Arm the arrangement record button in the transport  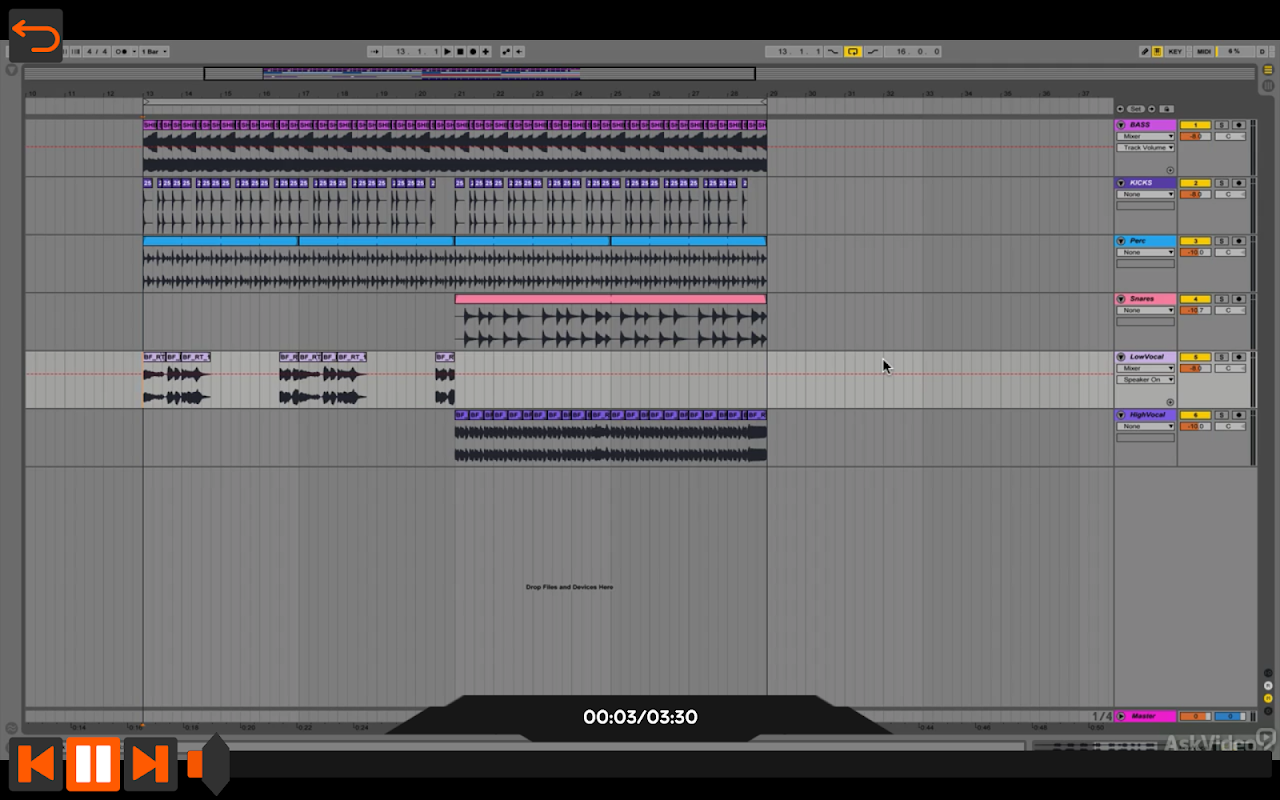(473, 51)
